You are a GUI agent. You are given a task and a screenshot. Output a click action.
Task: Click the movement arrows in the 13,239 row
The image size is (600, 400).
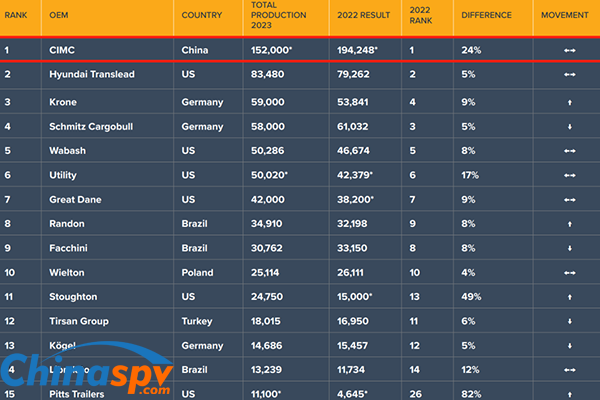click(x=570, y=370)
